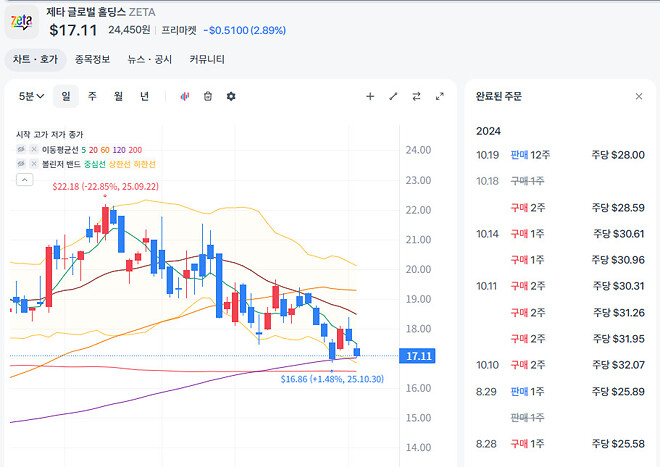Select the 주 weekly timeframe
660x467 pixels.
[x=92, y=96]
